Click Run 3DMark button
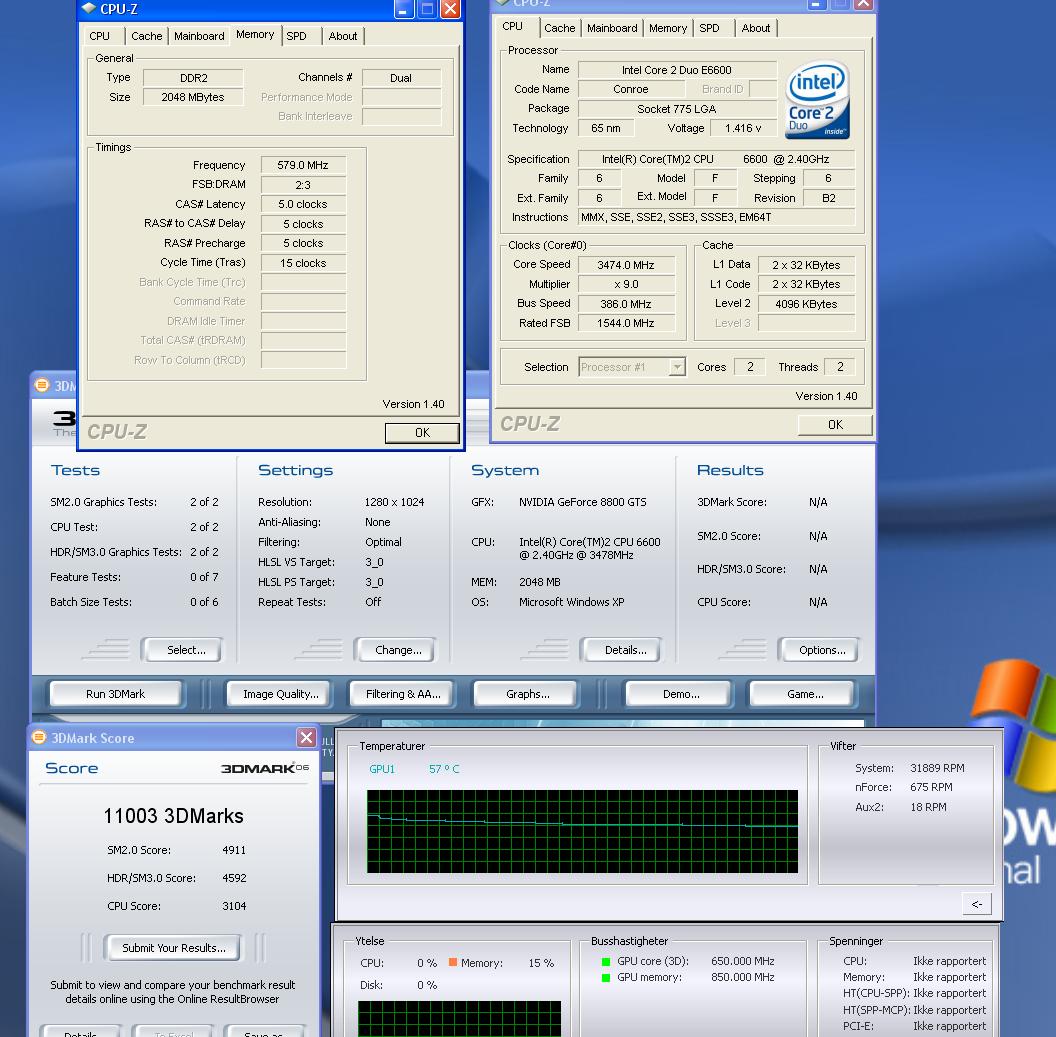The image size is (1056, 1037). pyautogui.click(x=115, y=694)
